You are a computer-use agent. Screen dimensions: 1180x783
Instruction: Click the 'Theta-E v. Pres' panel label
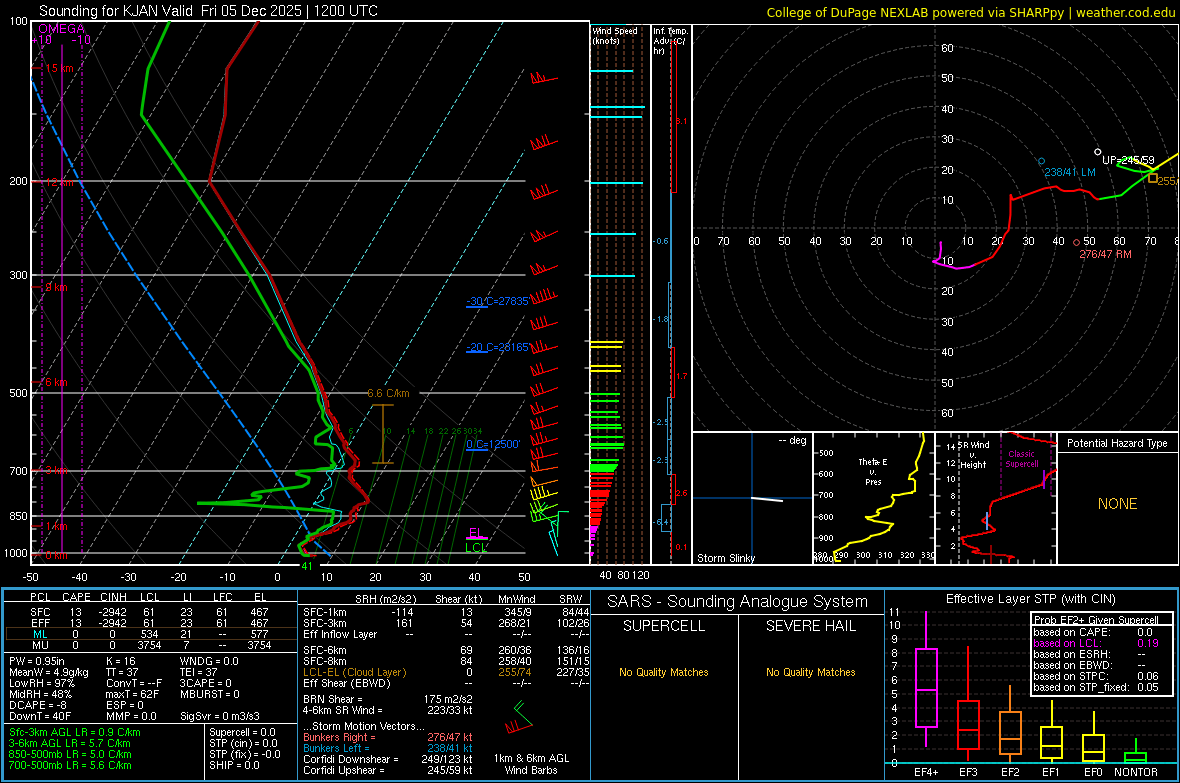(873, 471)
